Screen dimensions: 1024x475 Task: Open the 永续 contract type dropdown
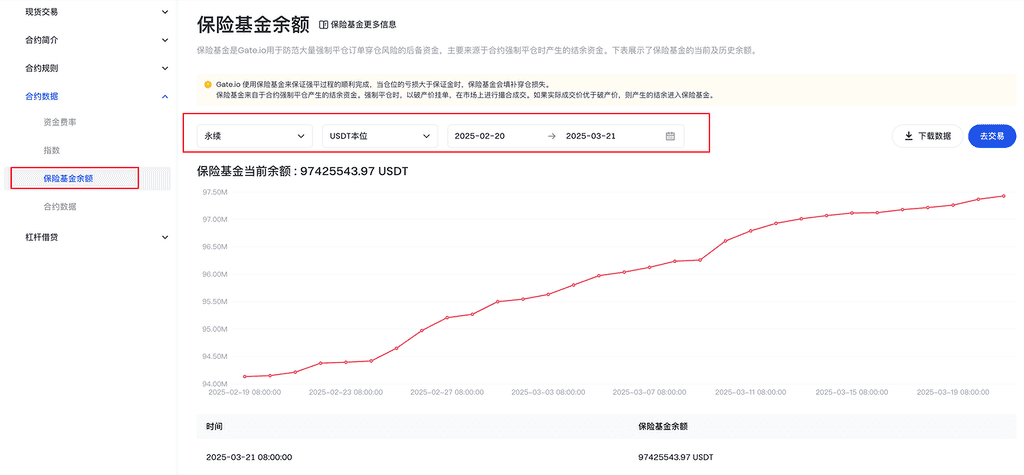coord(254,136)
